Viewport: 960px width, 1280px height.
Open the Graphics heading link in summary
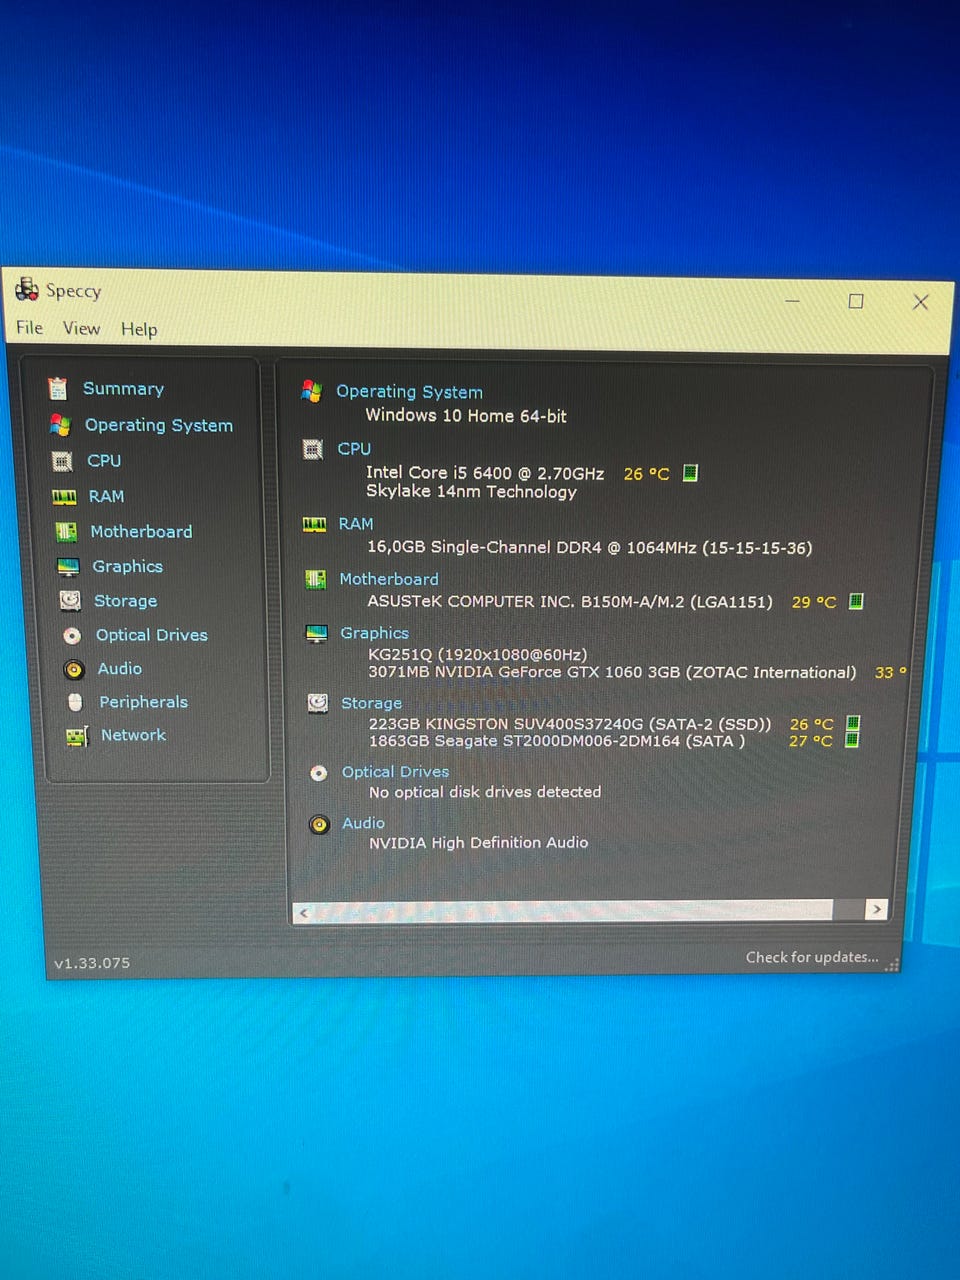374,633
